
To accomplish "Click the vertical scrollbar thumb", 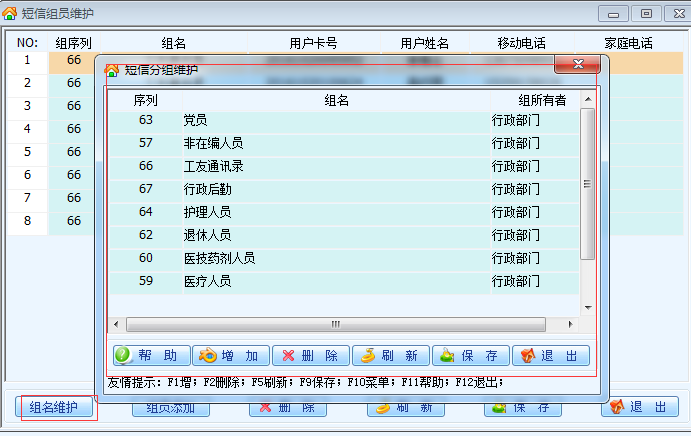I will (587, 184).
